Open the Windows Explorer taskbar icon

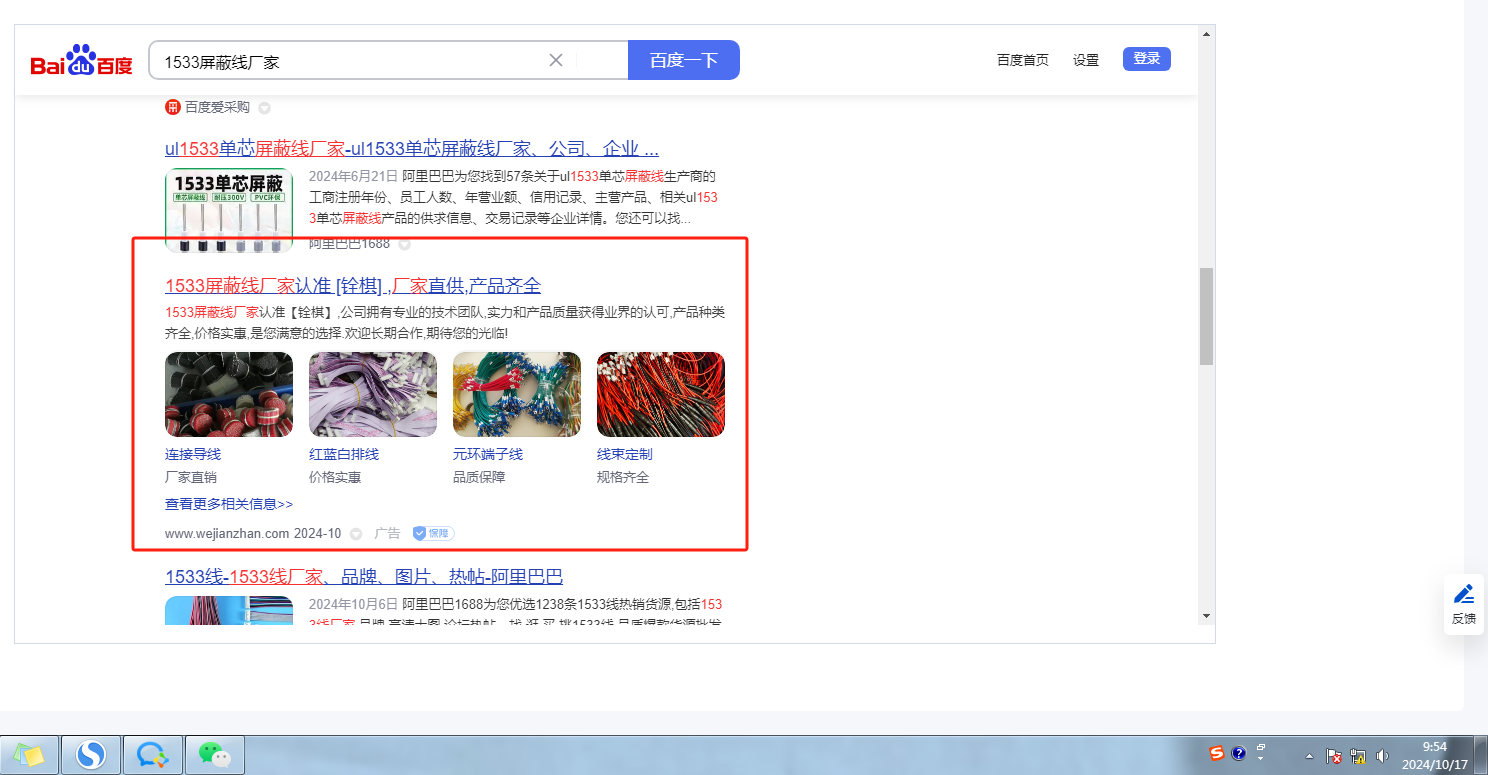pyautogui.click(x=29, y=755)
